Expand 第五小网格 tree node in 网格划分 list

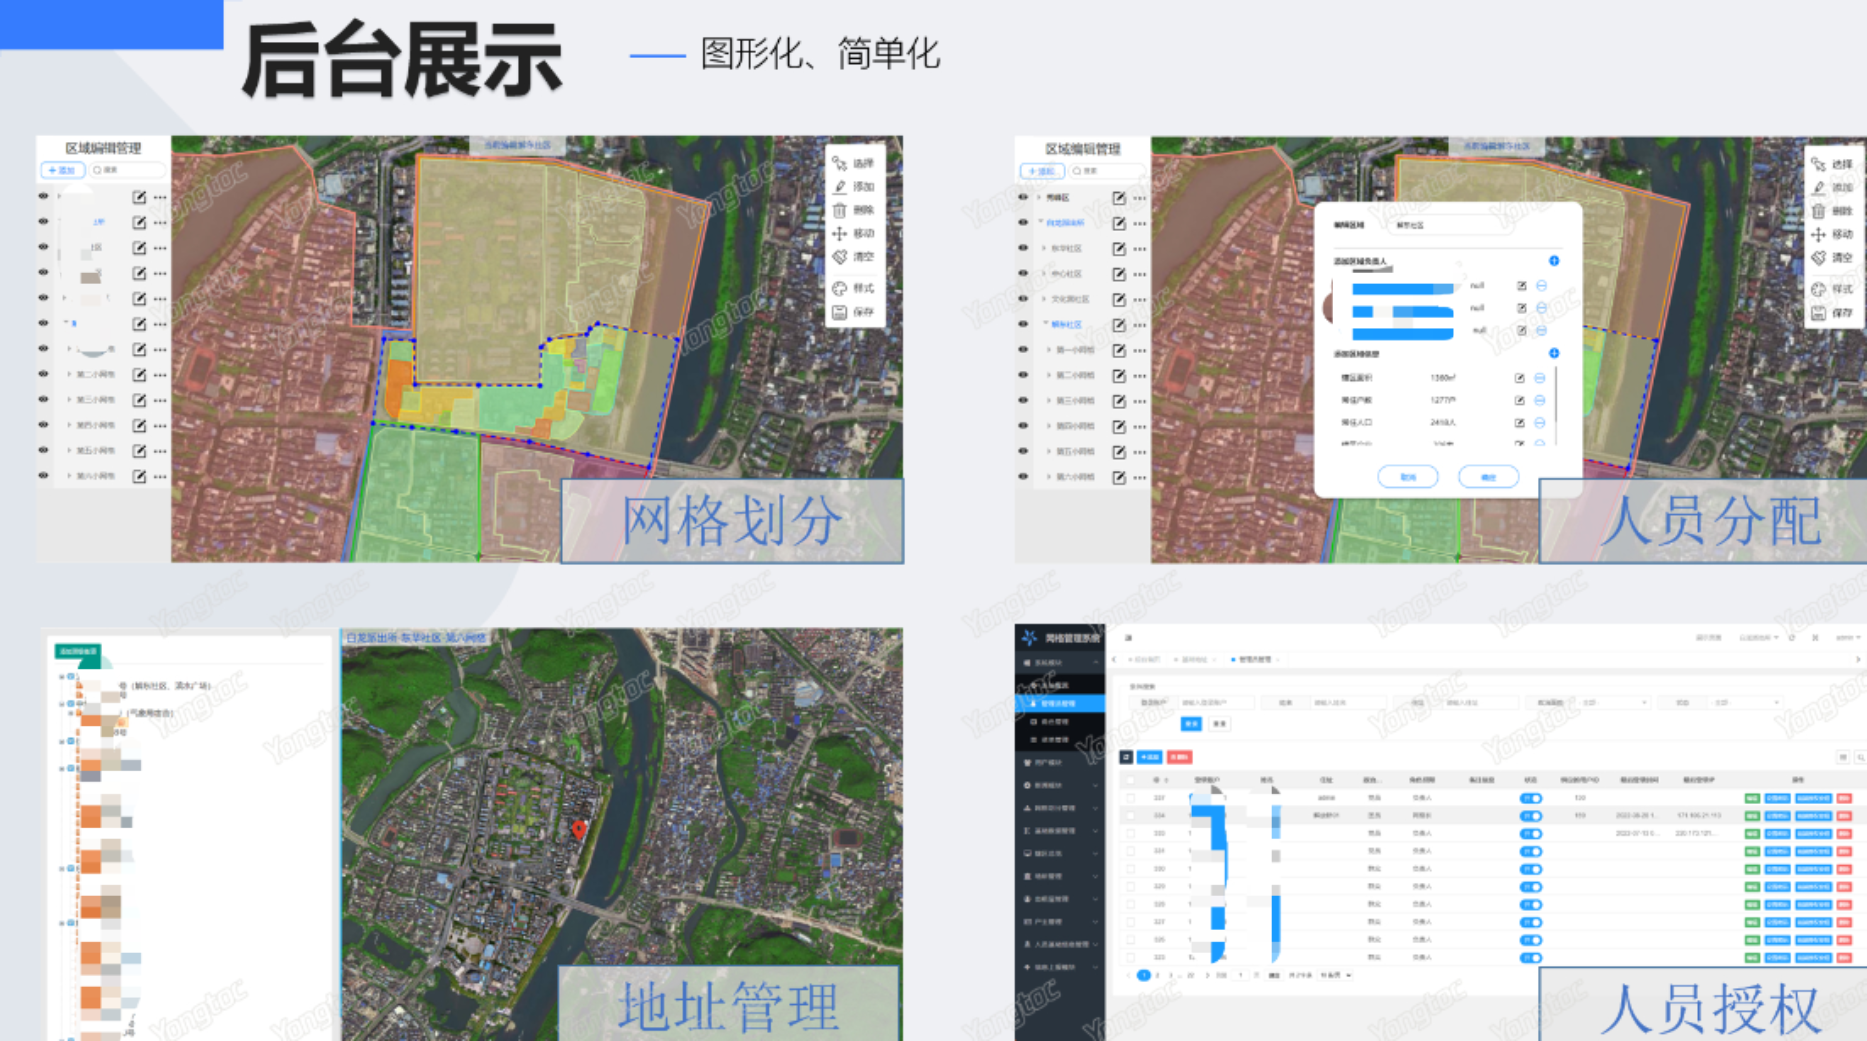pyautogui.click(x=69, y=451)
